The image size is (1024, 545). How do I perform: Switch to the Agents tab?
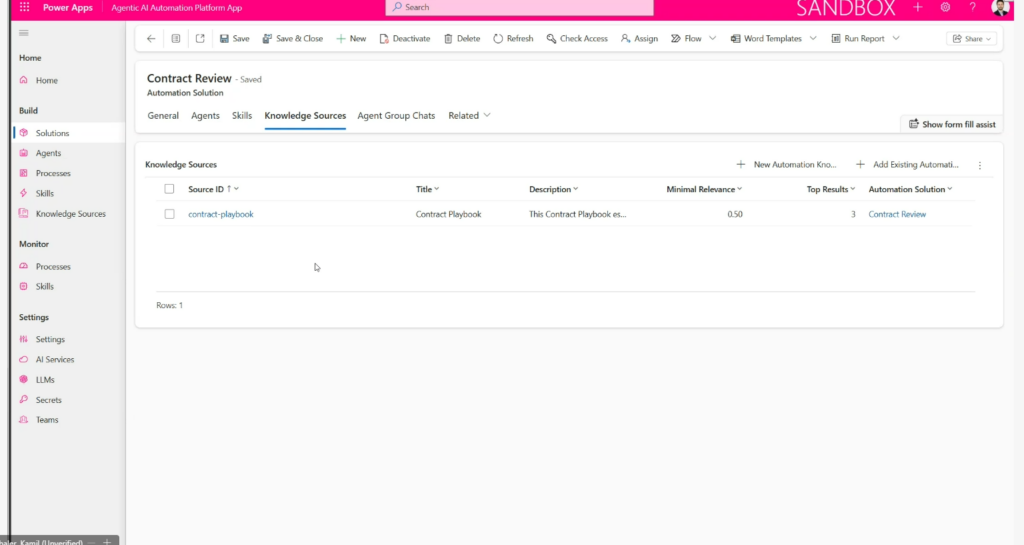point(205,116)
